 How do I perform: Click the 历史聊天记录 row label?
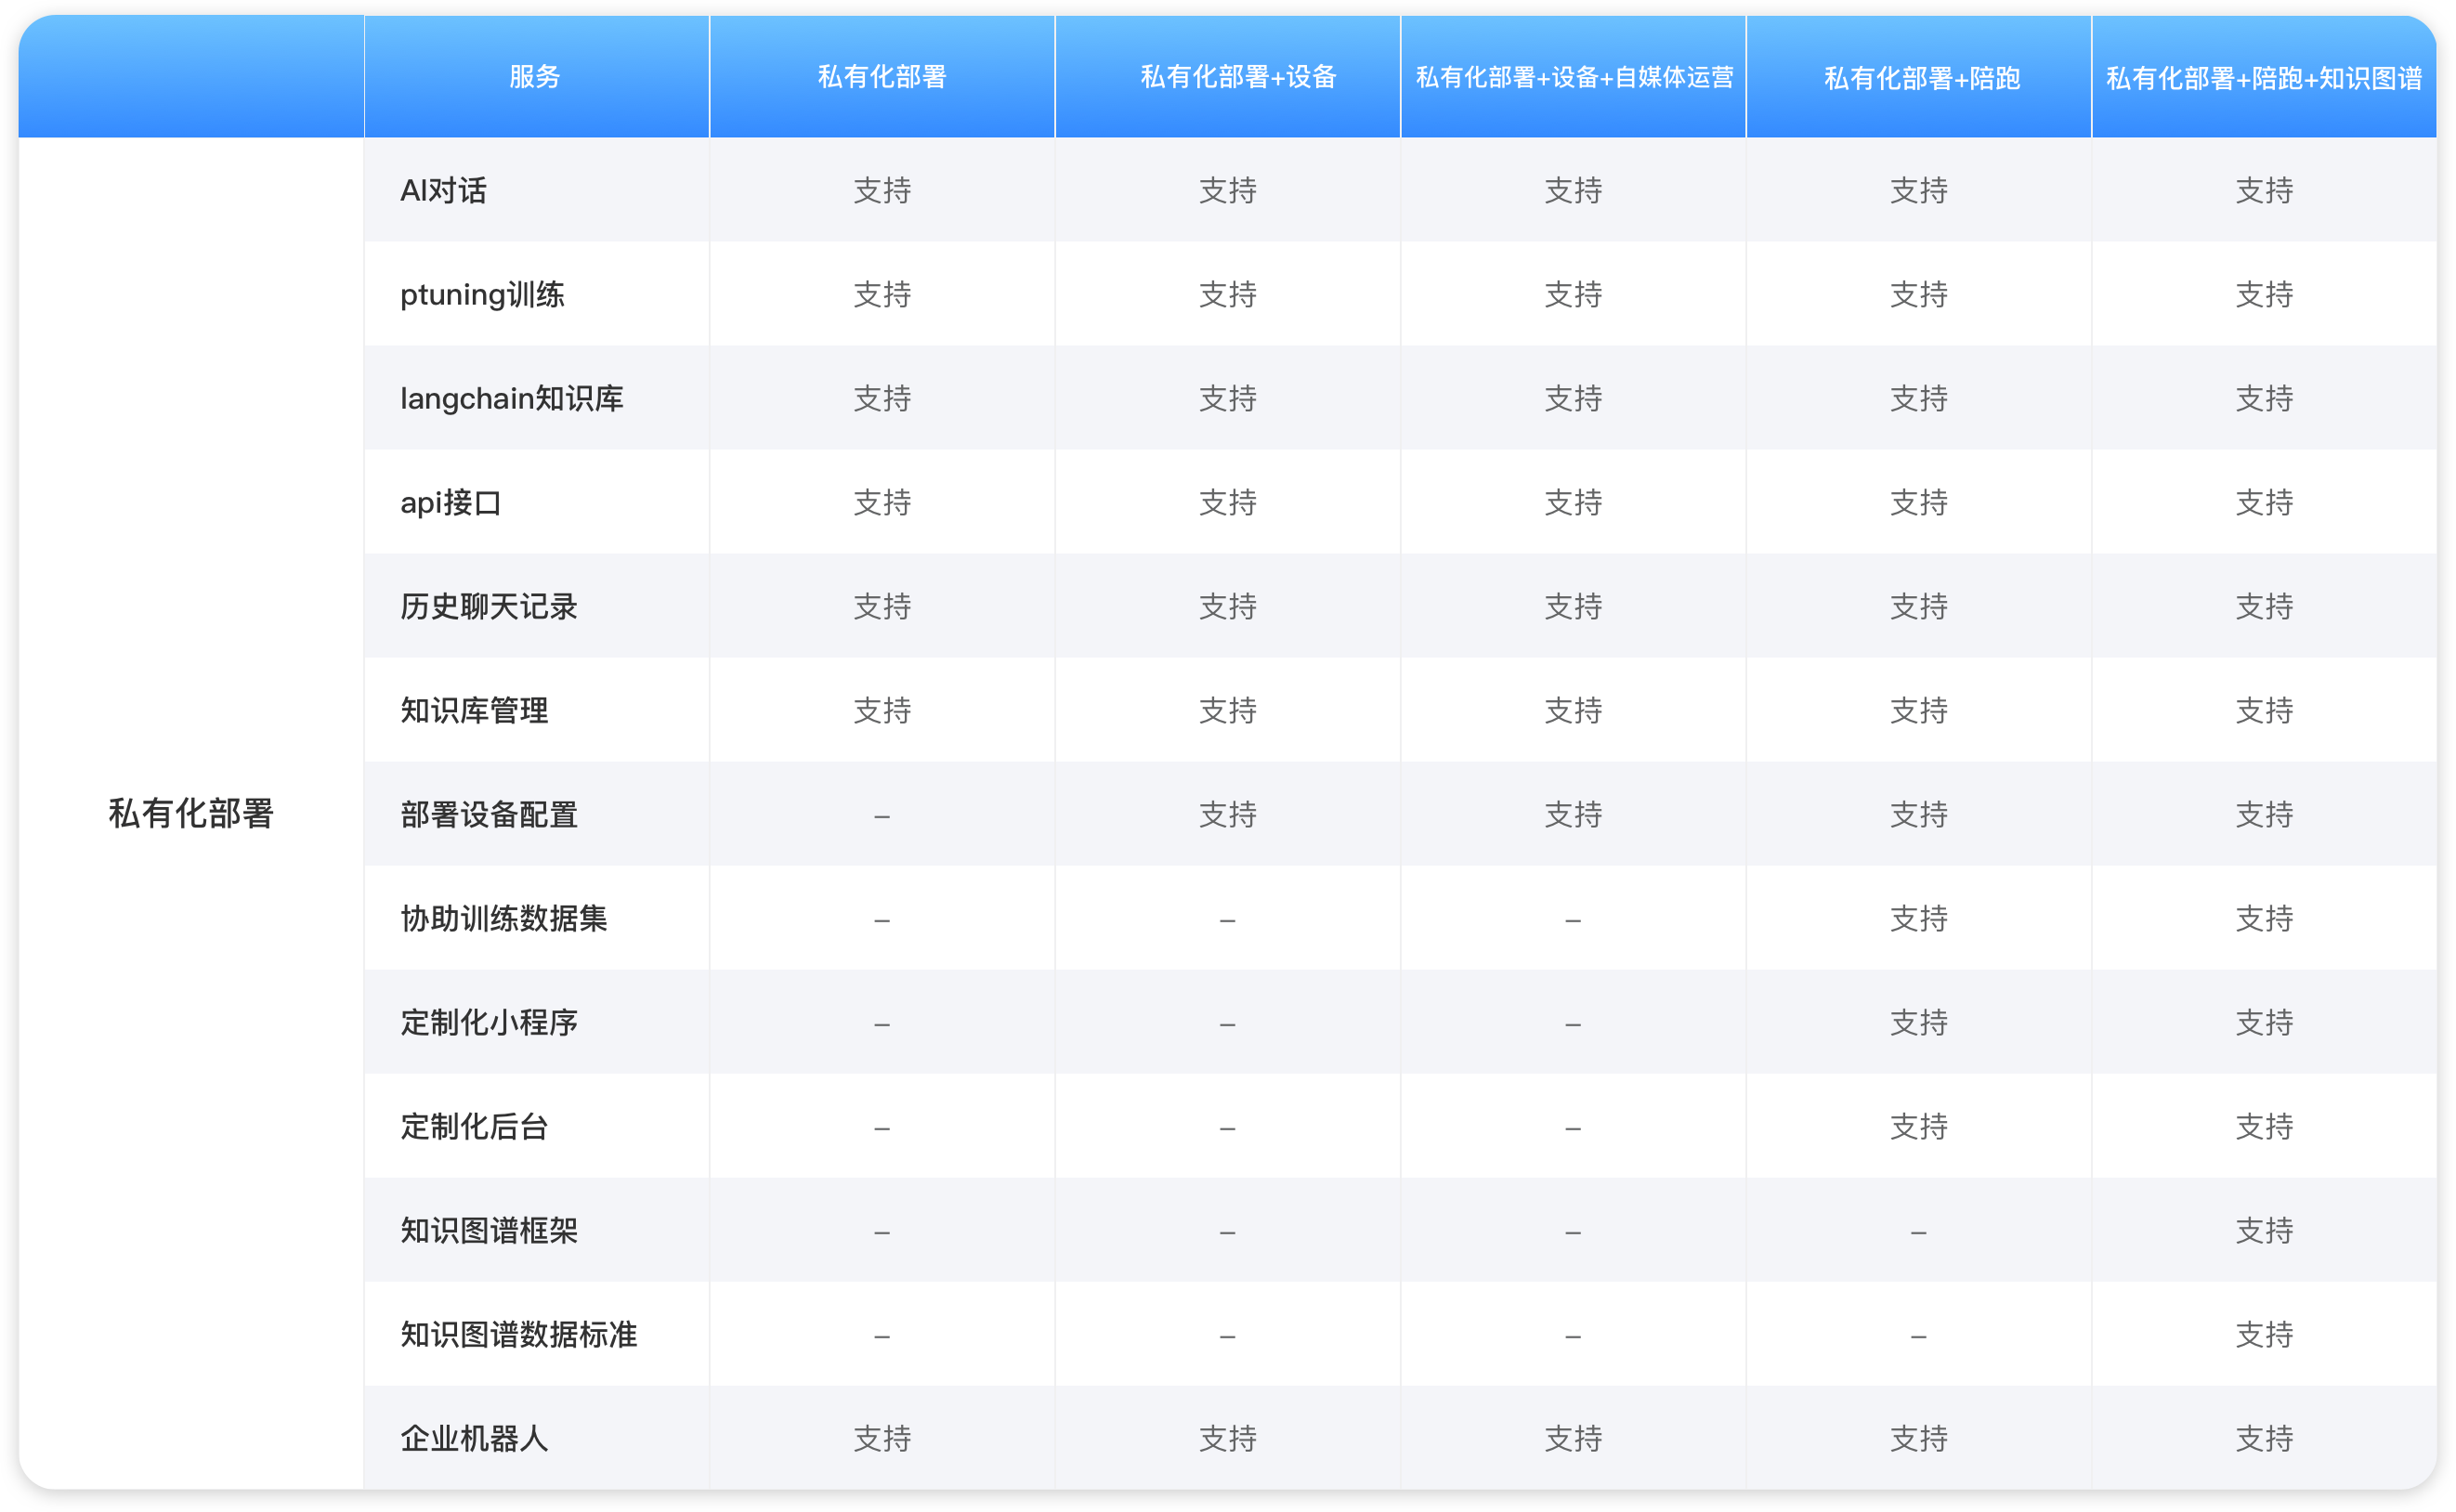[x=489, y=606]
